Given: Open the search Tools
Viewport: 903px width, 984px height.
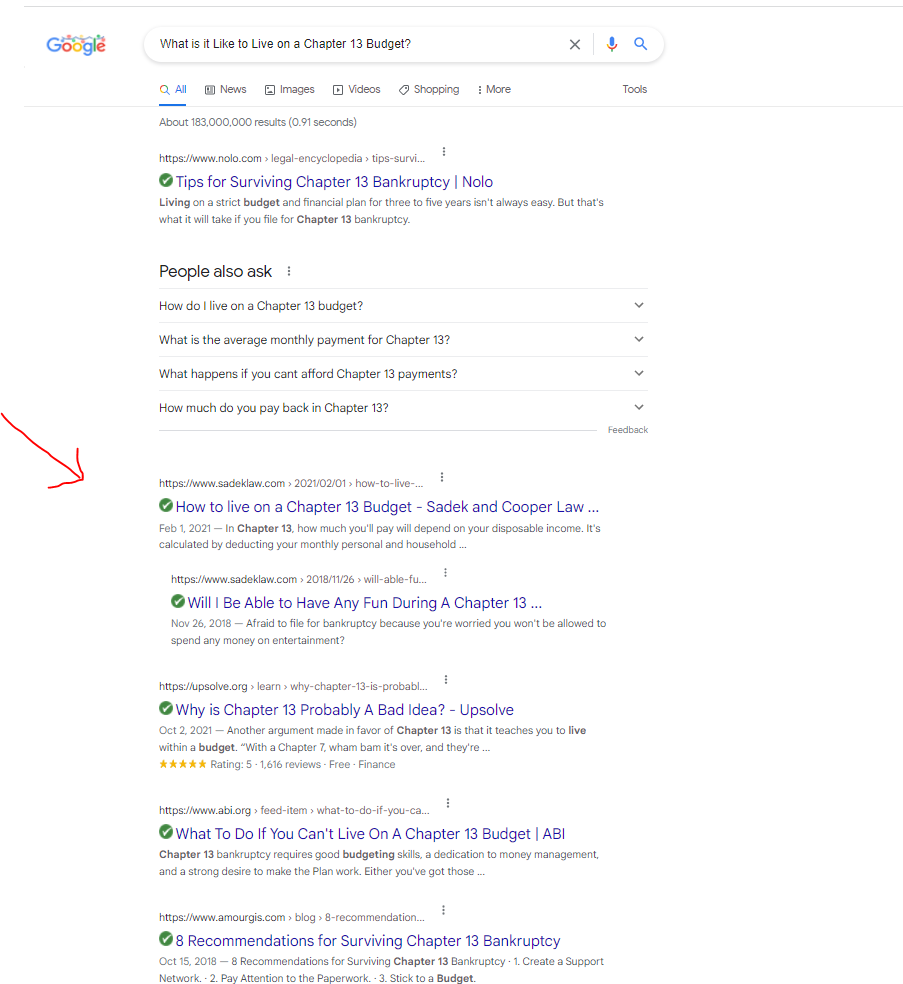Looking at the screenshot, I should tap(634, 89).
